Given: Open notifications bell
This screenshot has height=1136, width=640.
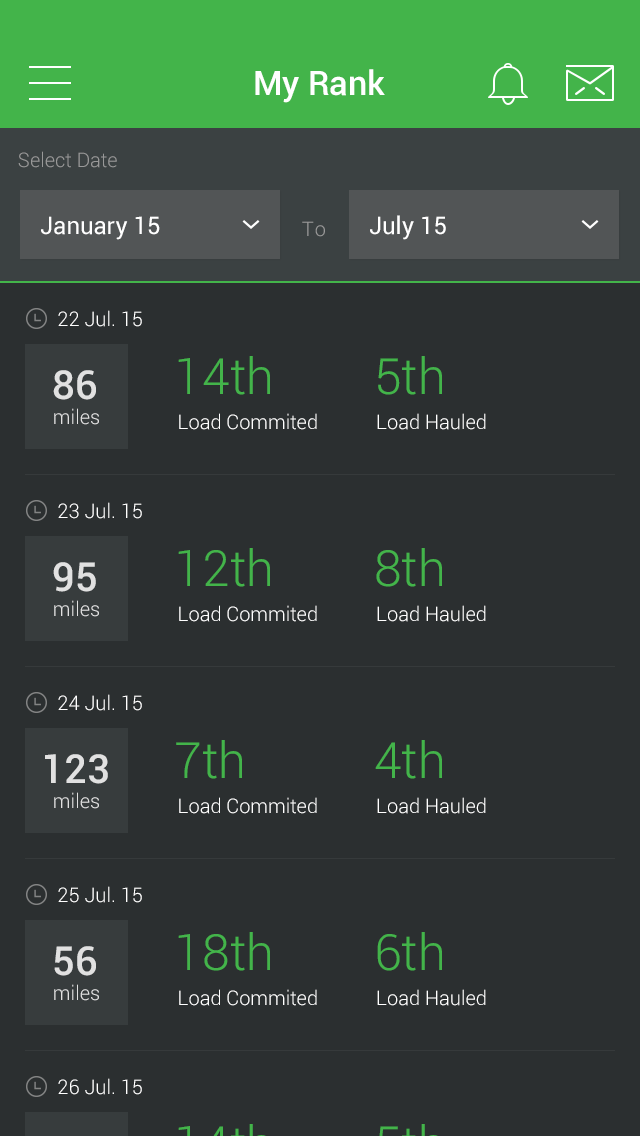Looking at the screenshot, I should pos(507,83).
